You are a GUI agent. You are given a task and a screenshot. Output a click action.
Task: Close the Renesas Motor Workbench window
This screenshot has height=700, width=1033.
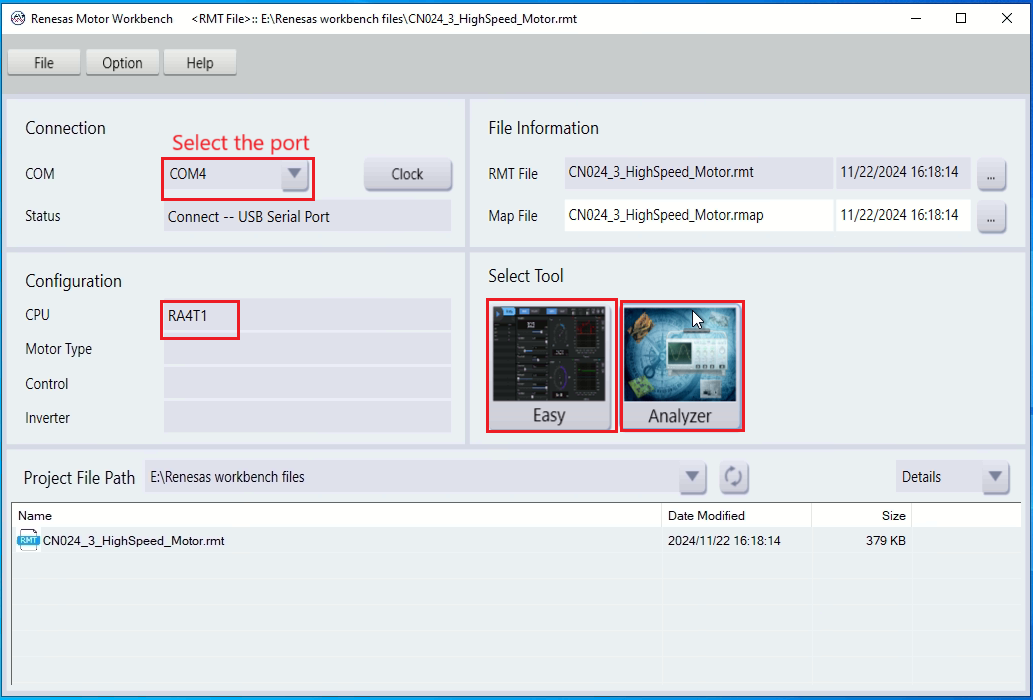pyautogui.click(x=1007, y=18)
